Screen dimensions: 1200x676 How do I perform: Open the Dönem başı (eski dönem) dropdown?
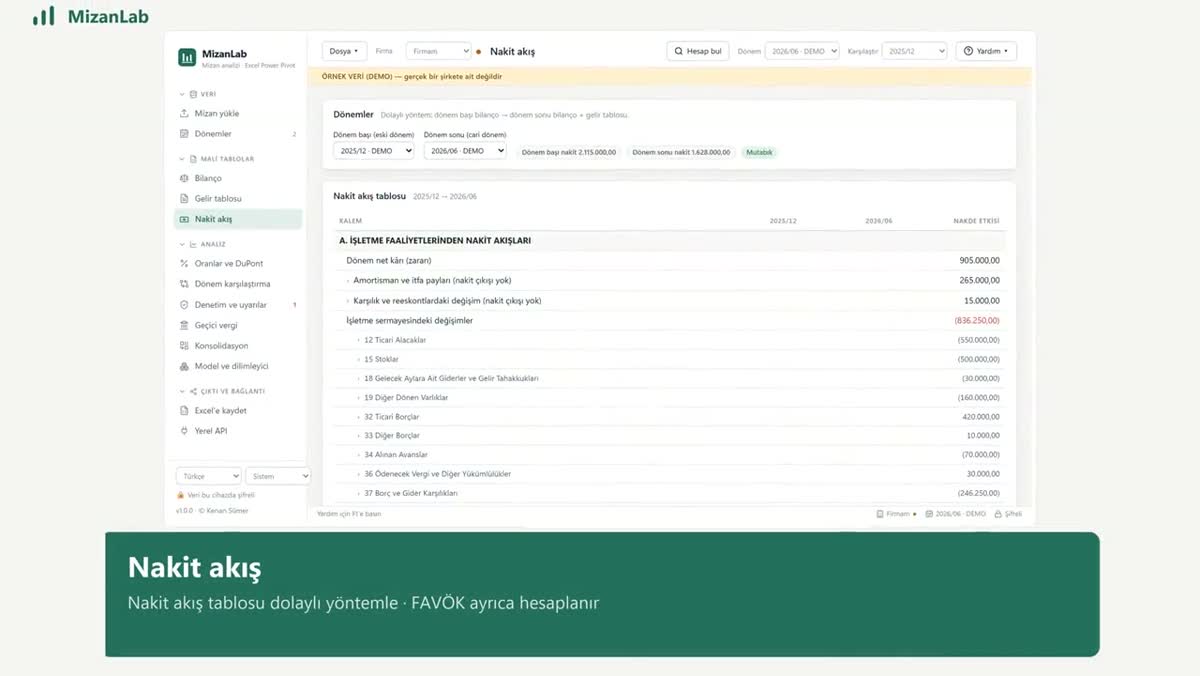373,151
